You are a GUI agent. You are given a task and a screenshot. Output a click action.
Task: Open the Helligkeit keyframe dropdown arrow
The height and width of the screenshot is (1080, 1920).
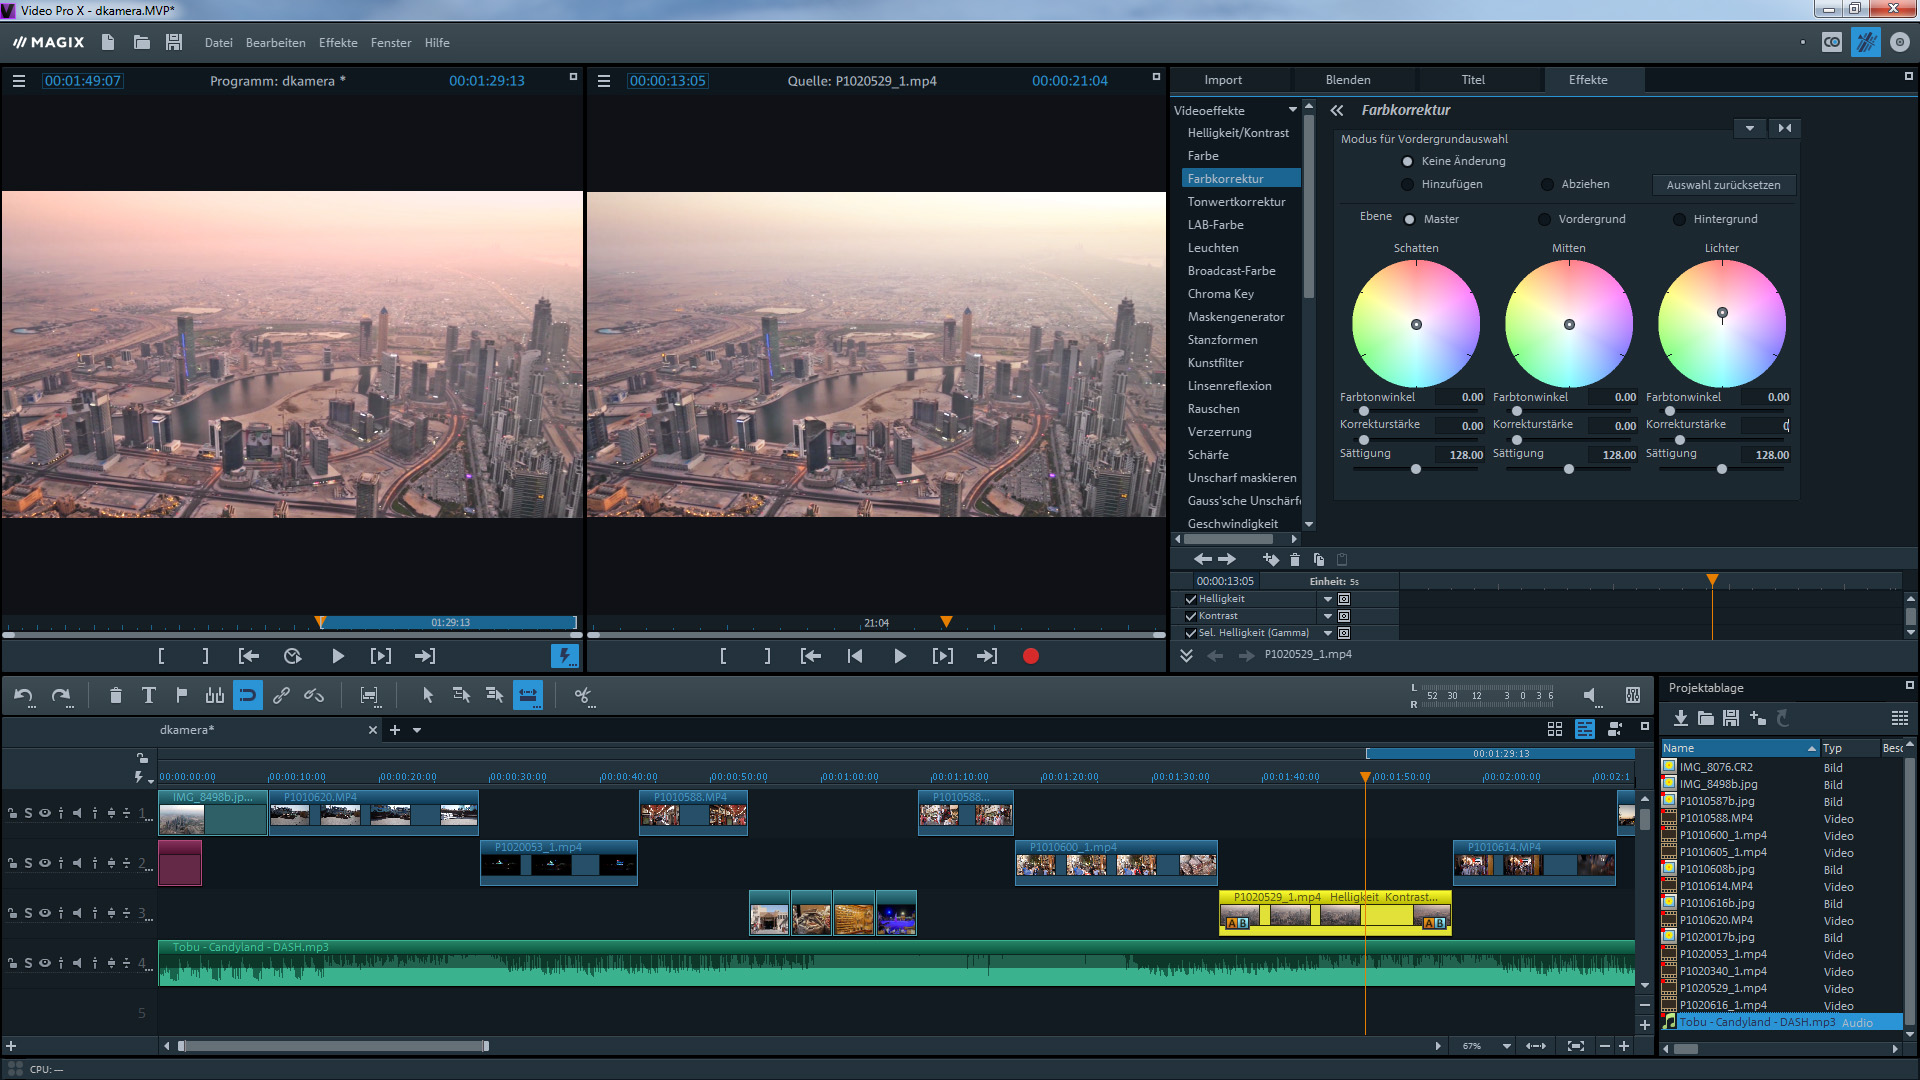[x=1327, y=599]
